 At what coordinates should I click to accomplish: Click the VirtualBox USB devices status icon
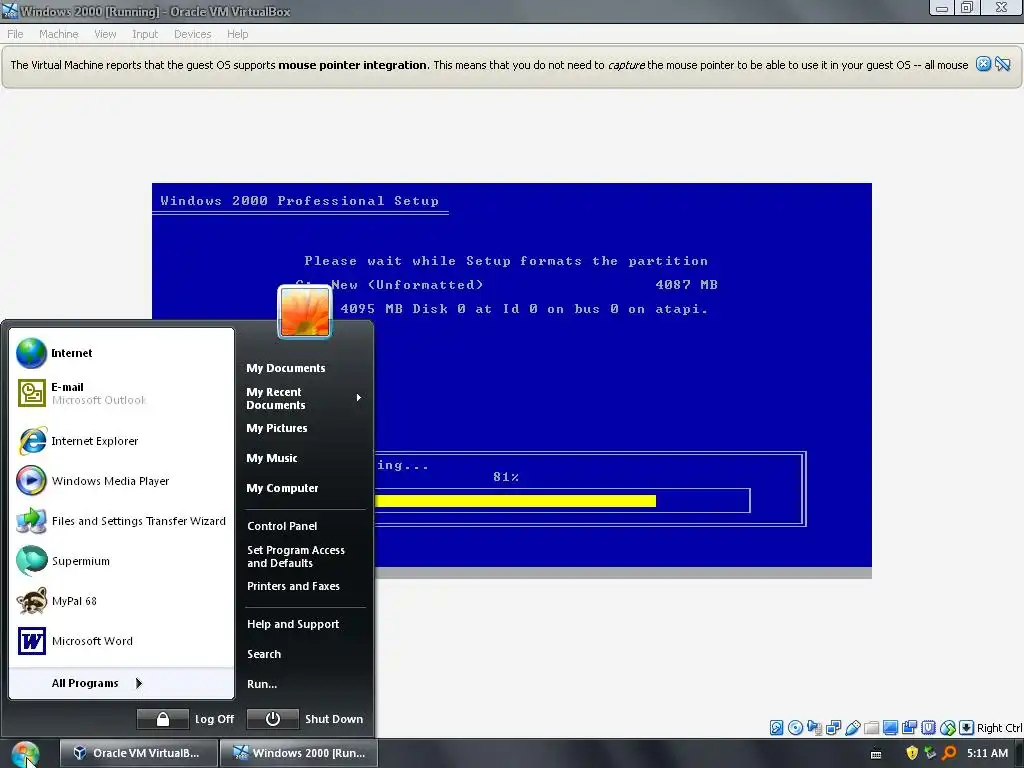click(852, 728)
